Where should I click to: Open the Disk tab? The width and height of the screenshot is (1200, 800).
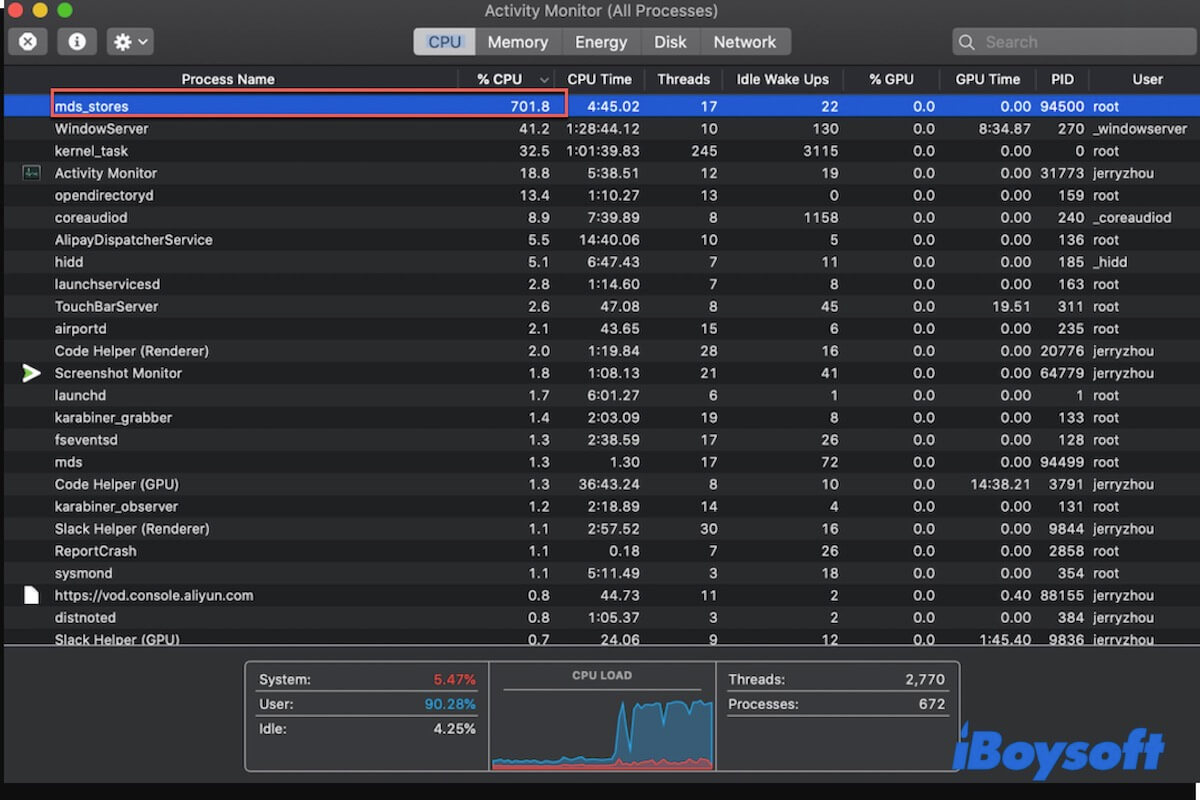pos(670,42)
